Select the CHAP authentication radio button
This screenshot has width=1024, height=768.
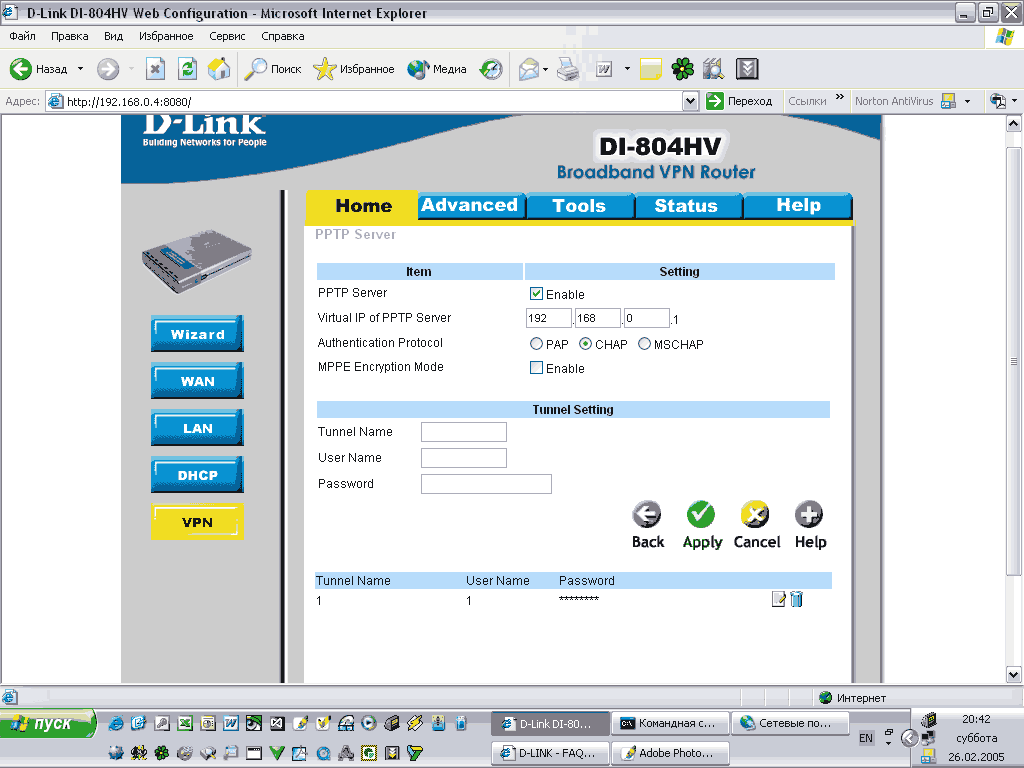(585, 344)
